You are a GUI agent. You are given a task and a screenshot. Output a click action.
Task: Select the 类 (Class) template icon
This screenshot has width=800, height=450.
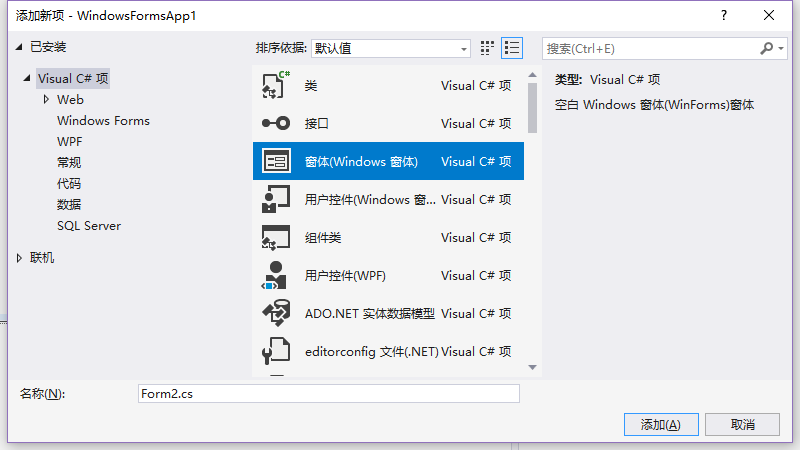[x=276, y=85]
